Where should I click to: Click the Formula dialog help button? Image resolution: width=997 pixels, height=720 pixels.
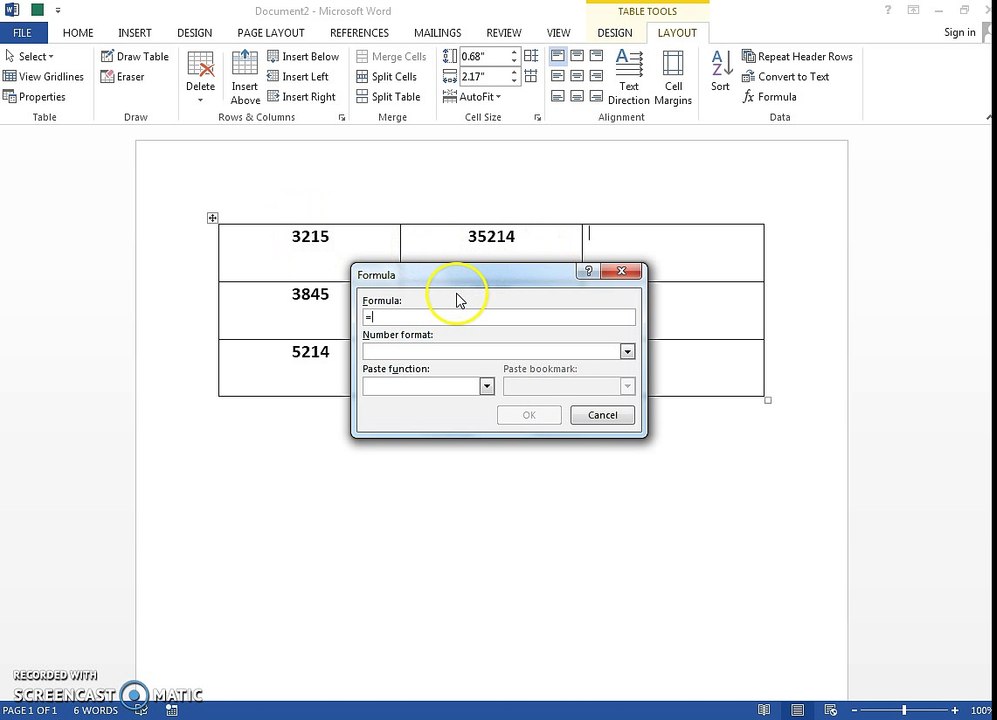(x=588, y=271)
